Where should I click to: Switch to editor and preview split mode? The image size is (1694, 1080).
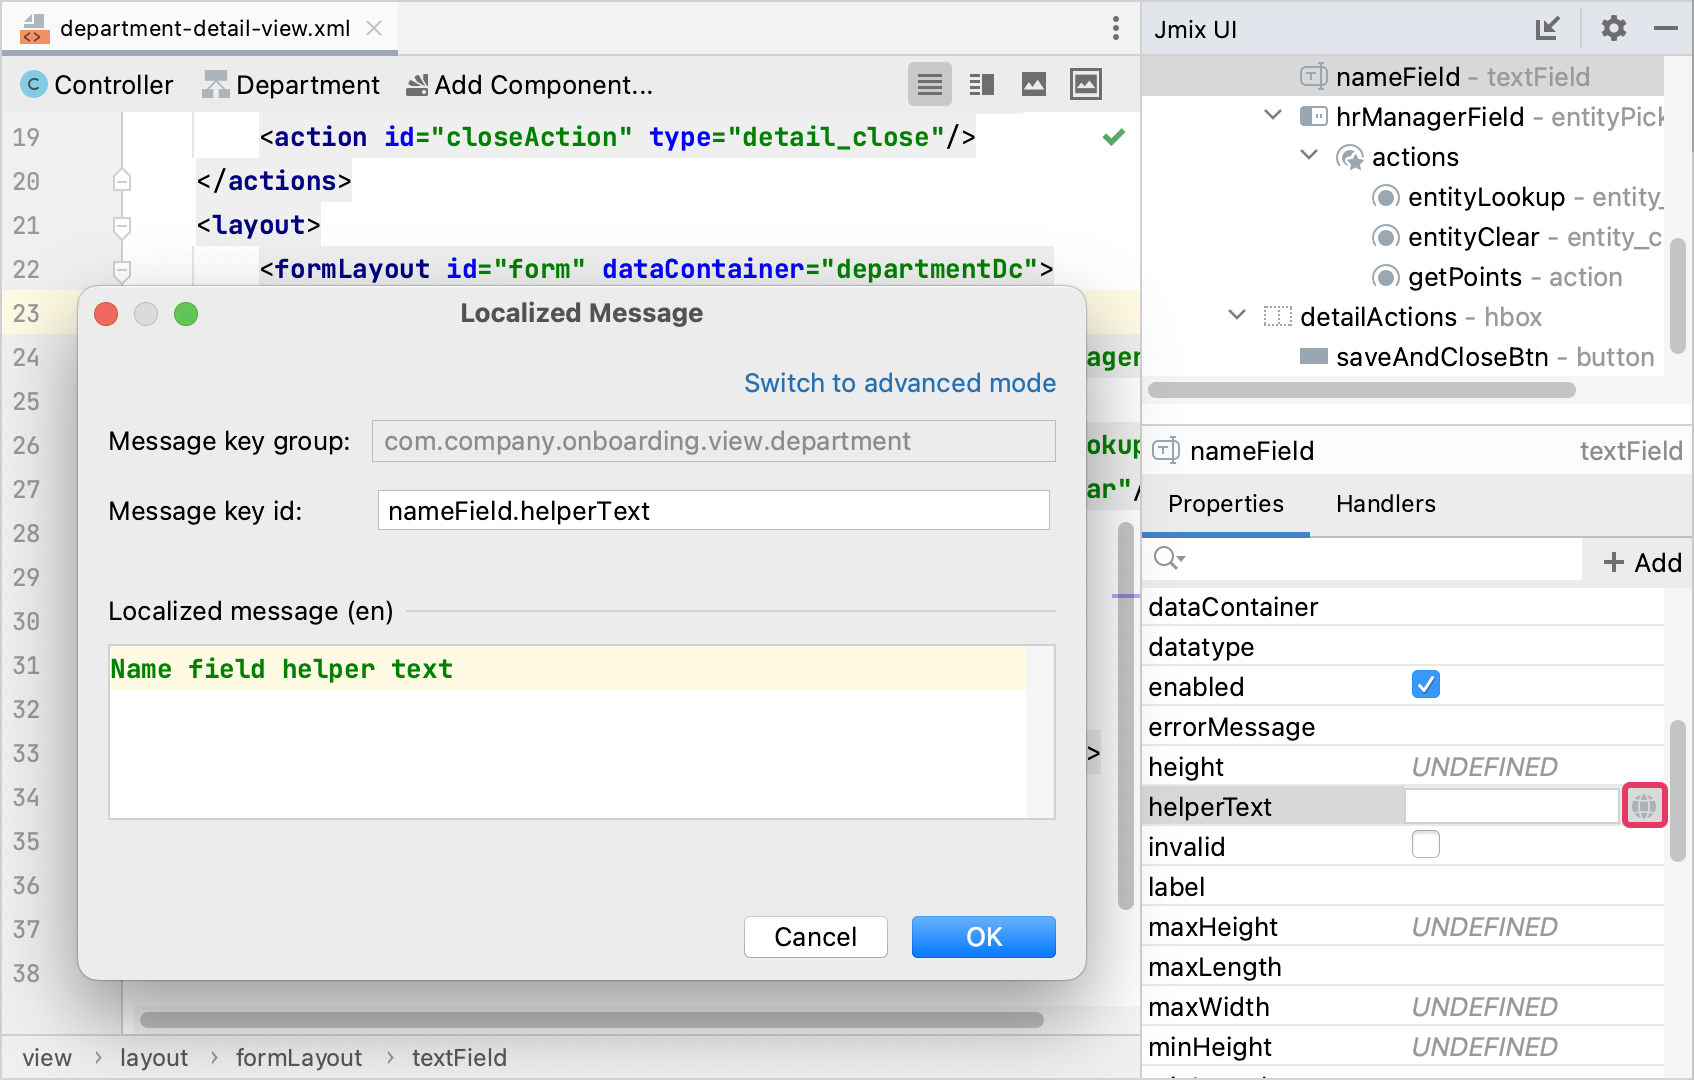(x=982, y=85)
